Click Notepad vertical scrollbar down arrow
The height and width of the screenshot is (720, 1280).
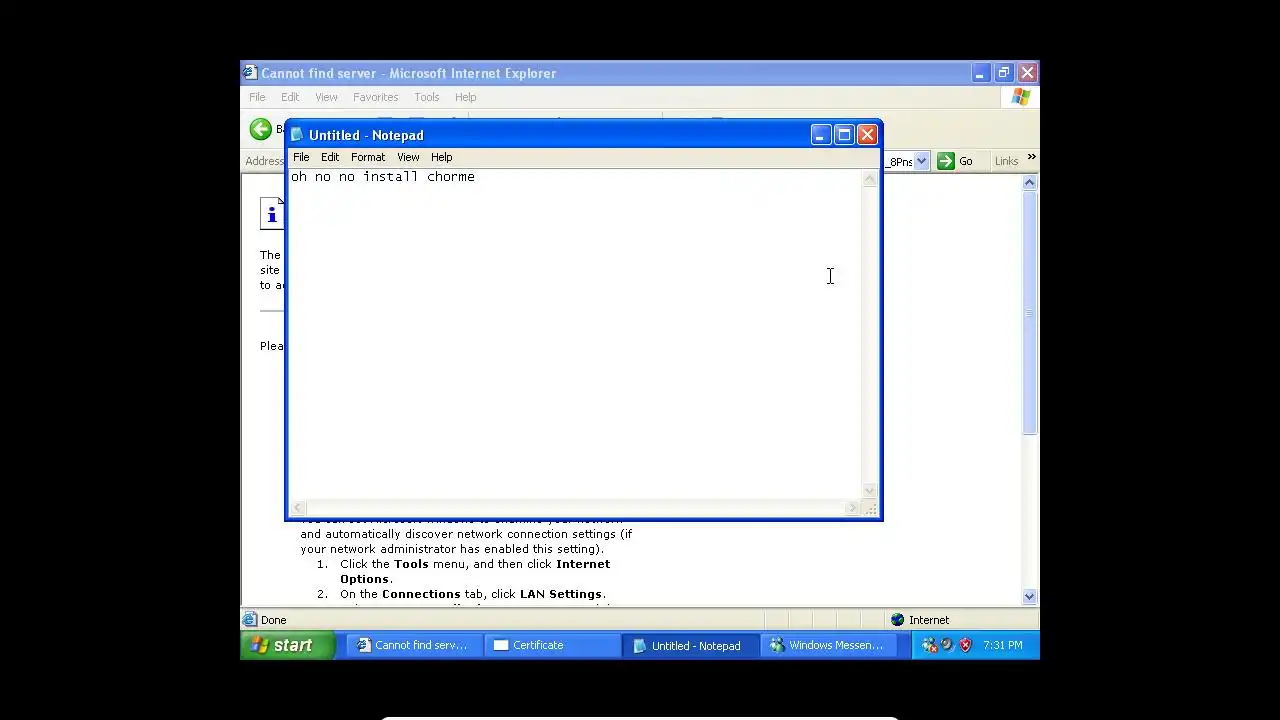point(869,491)
